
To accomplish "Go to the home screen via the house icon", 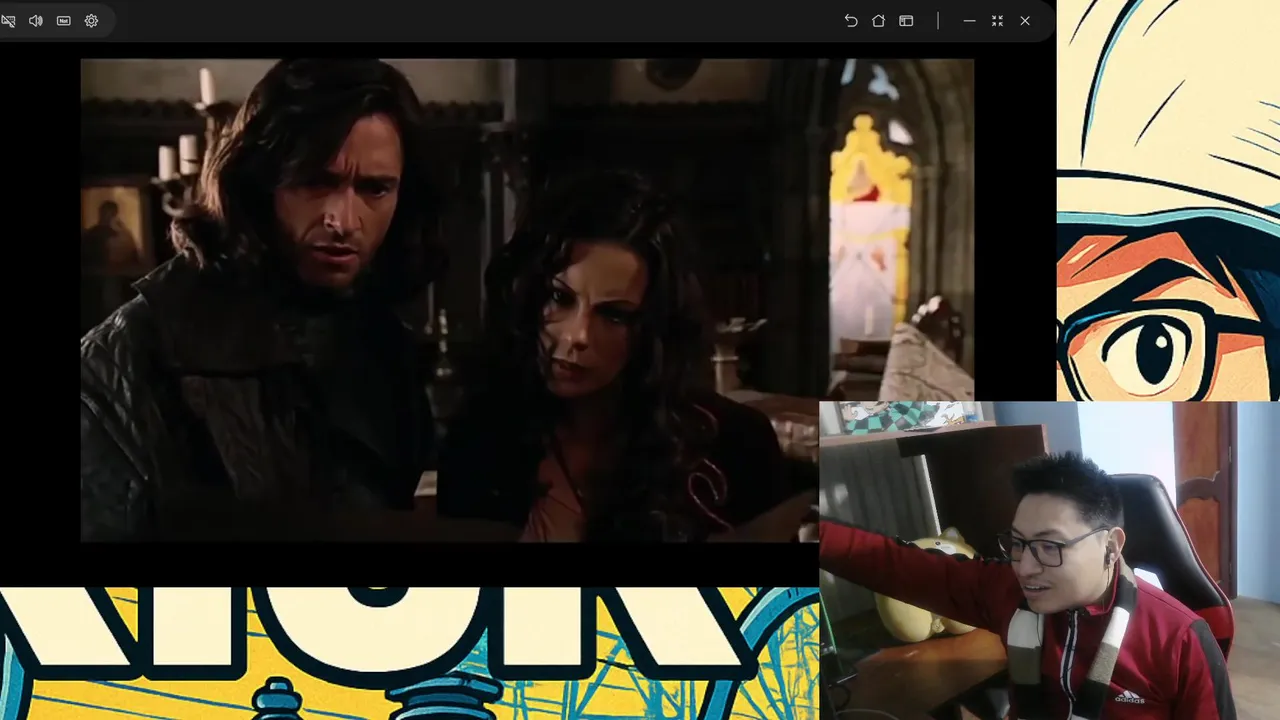I will [x=879, y=21].
